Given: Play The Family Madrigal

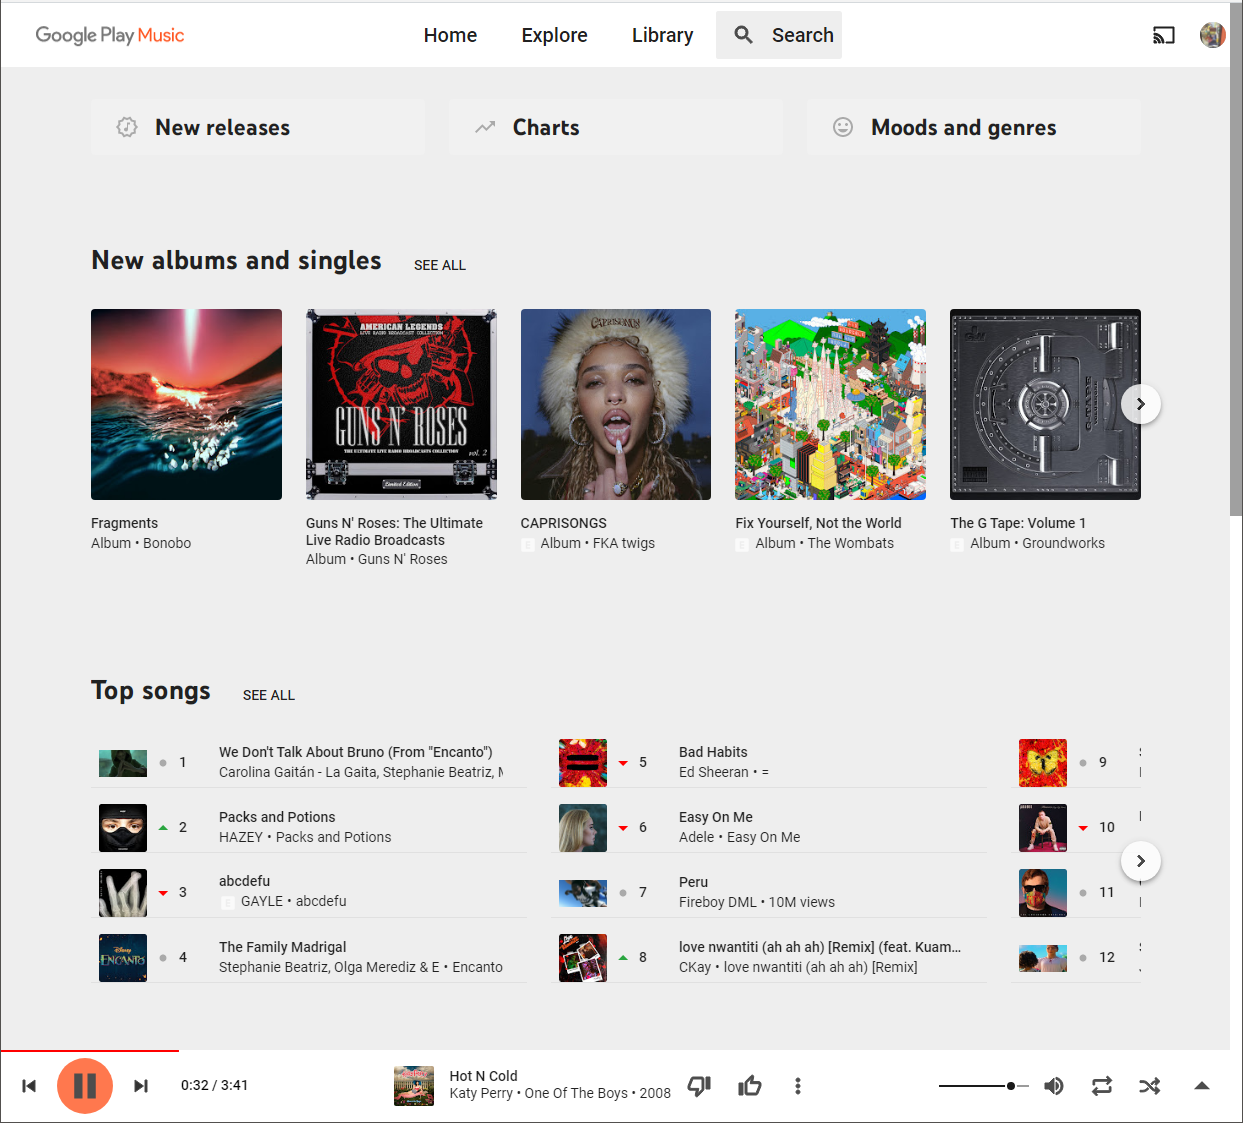Looking at the screenshot, I should [x=283, y=947].
